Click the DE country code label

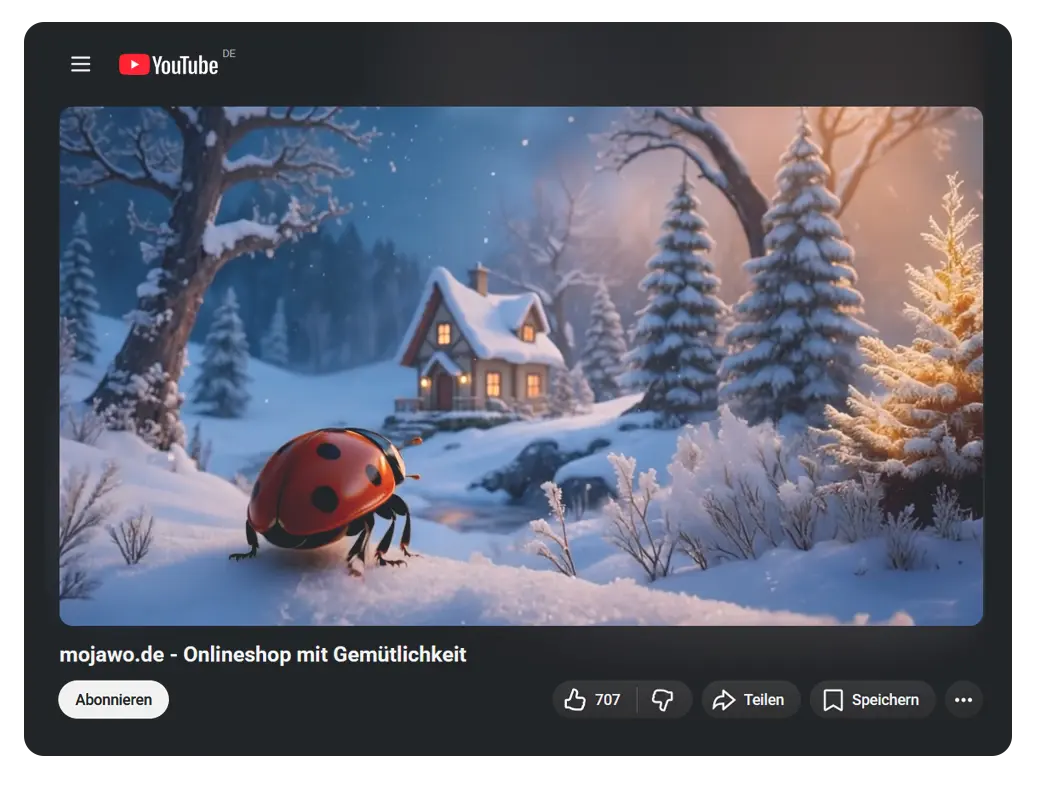[x=229, y=54]
